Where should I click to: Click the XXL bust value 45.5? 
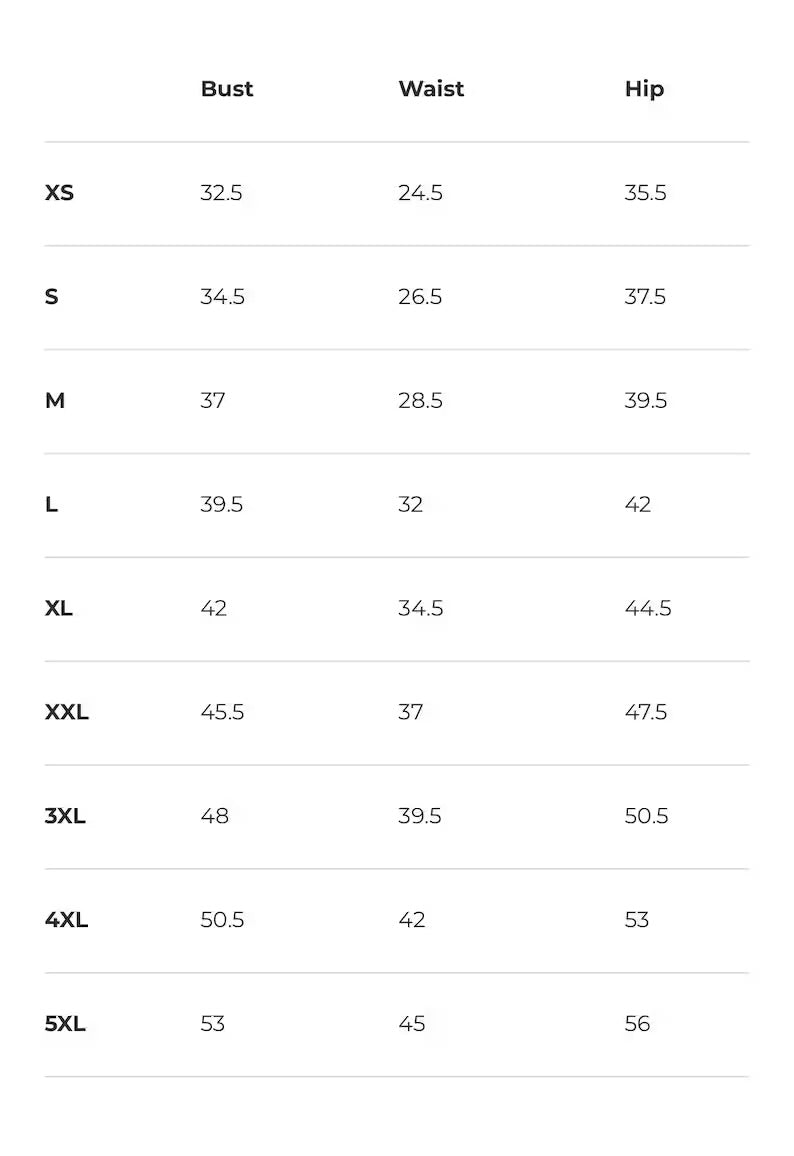pyautogui.click(x=222, y=713)
